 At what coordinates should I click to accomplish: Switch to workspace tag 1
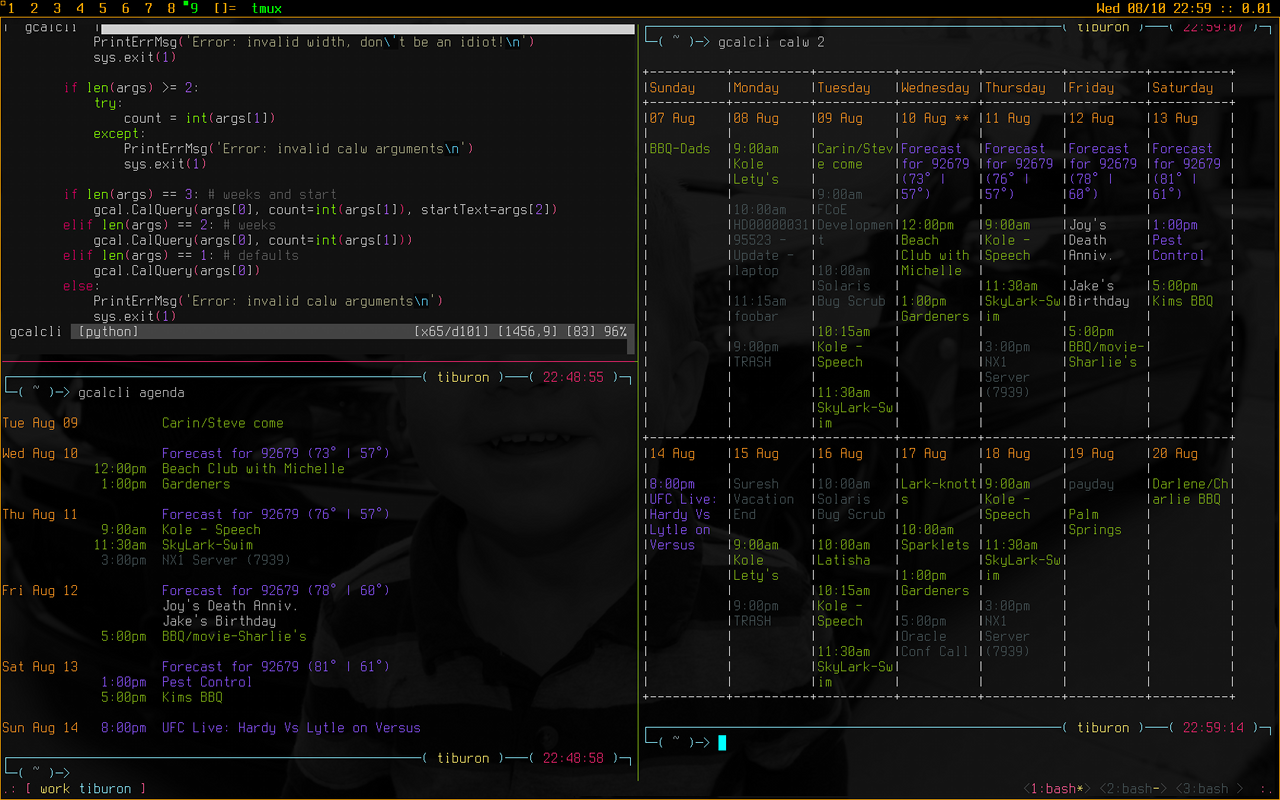click(x=11, y=8)
